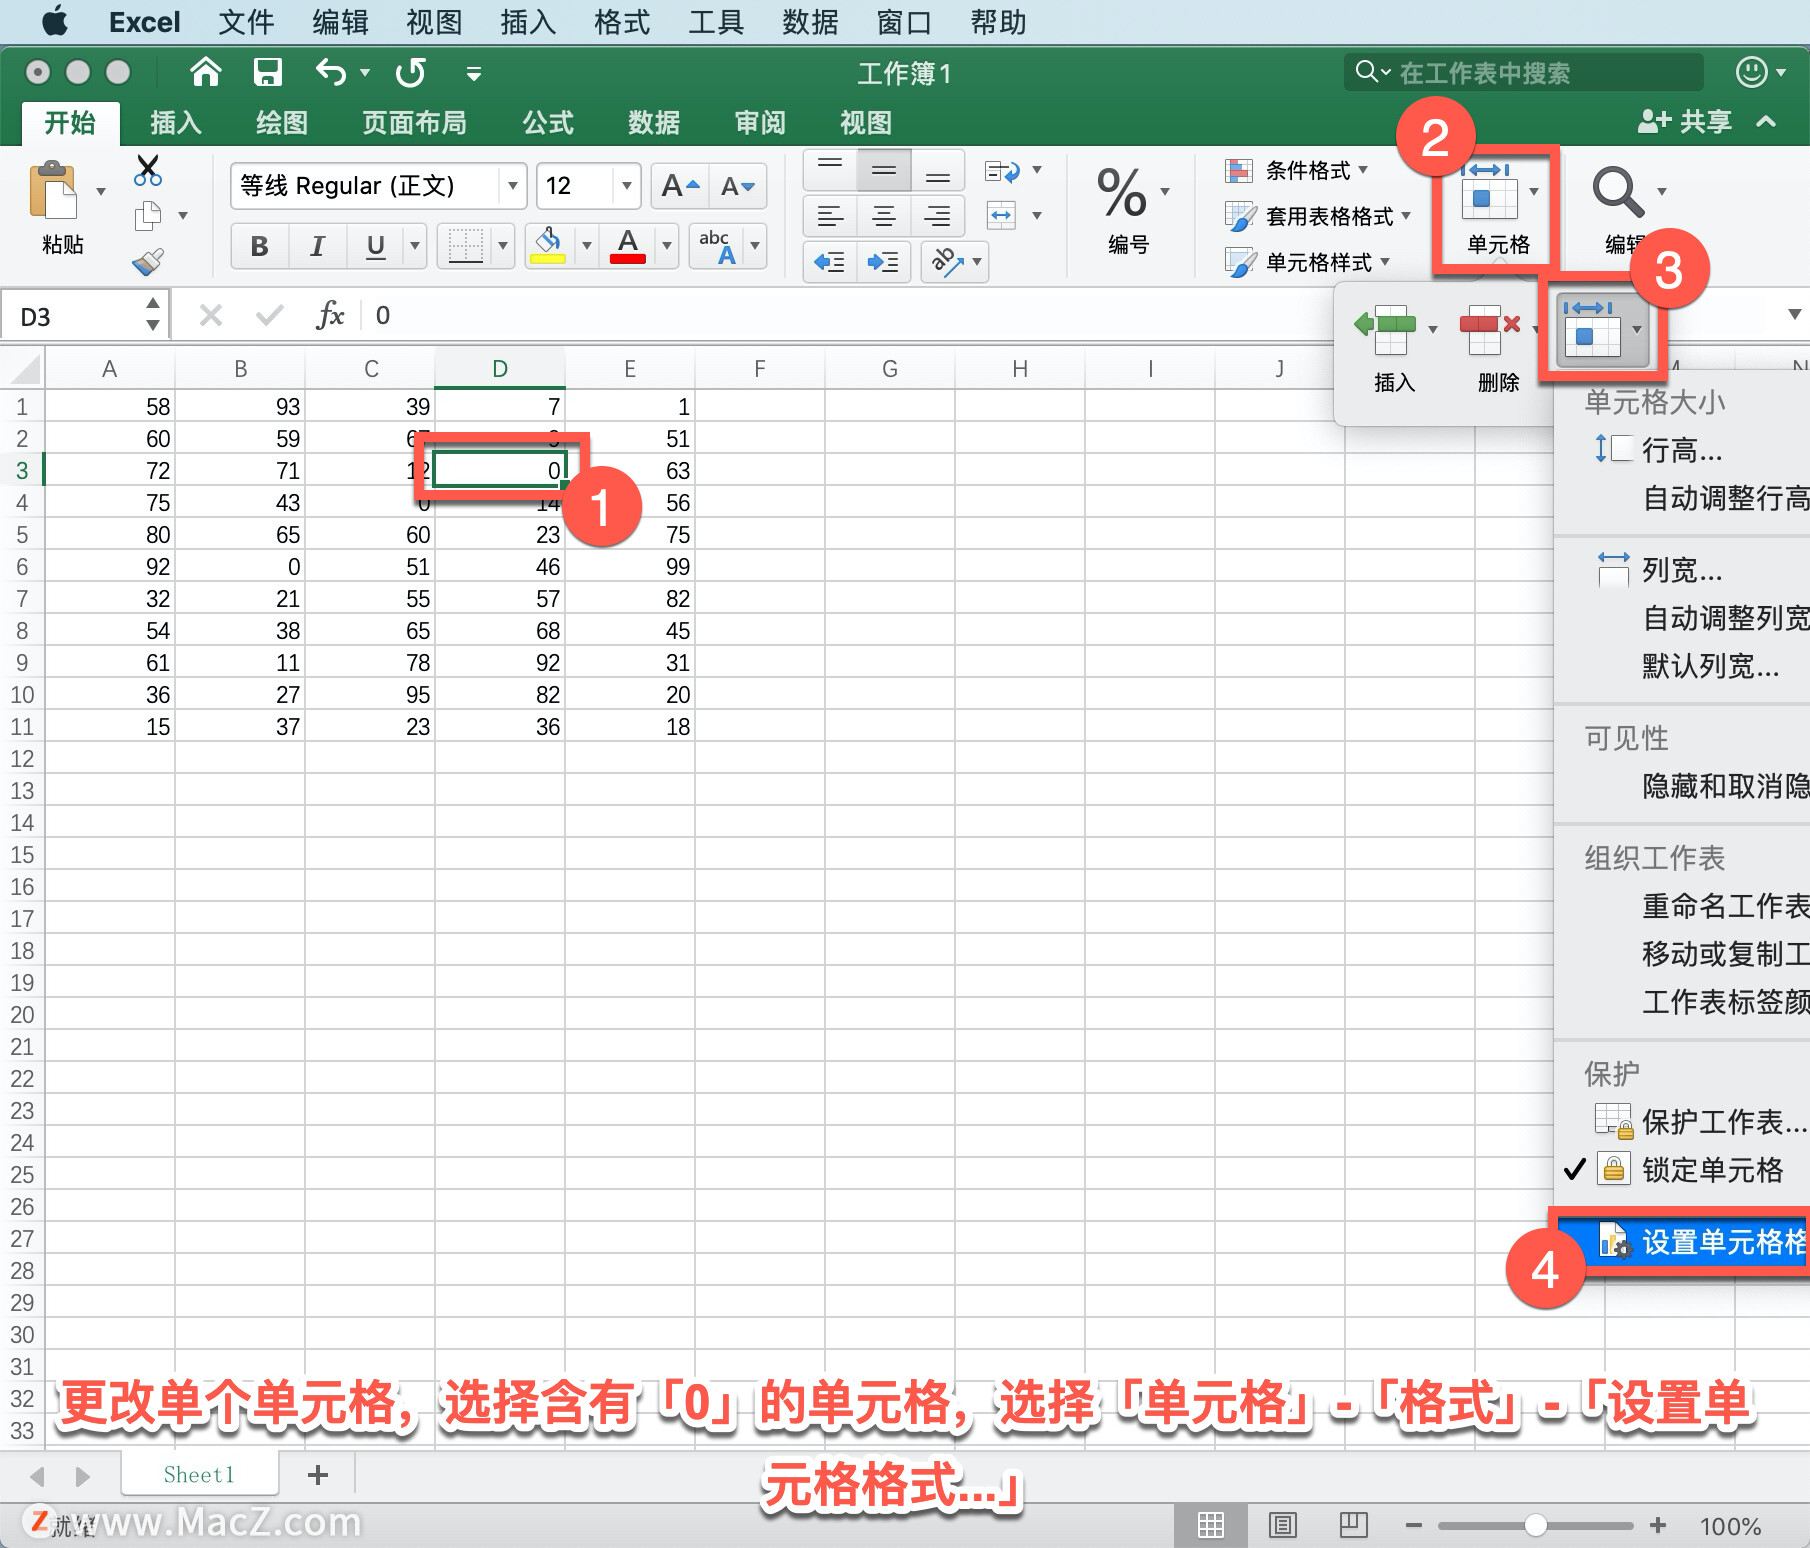Expand Cell Styles (单元格样式) dropdown
The image size is (1810, 1548).
[1385, 262]
